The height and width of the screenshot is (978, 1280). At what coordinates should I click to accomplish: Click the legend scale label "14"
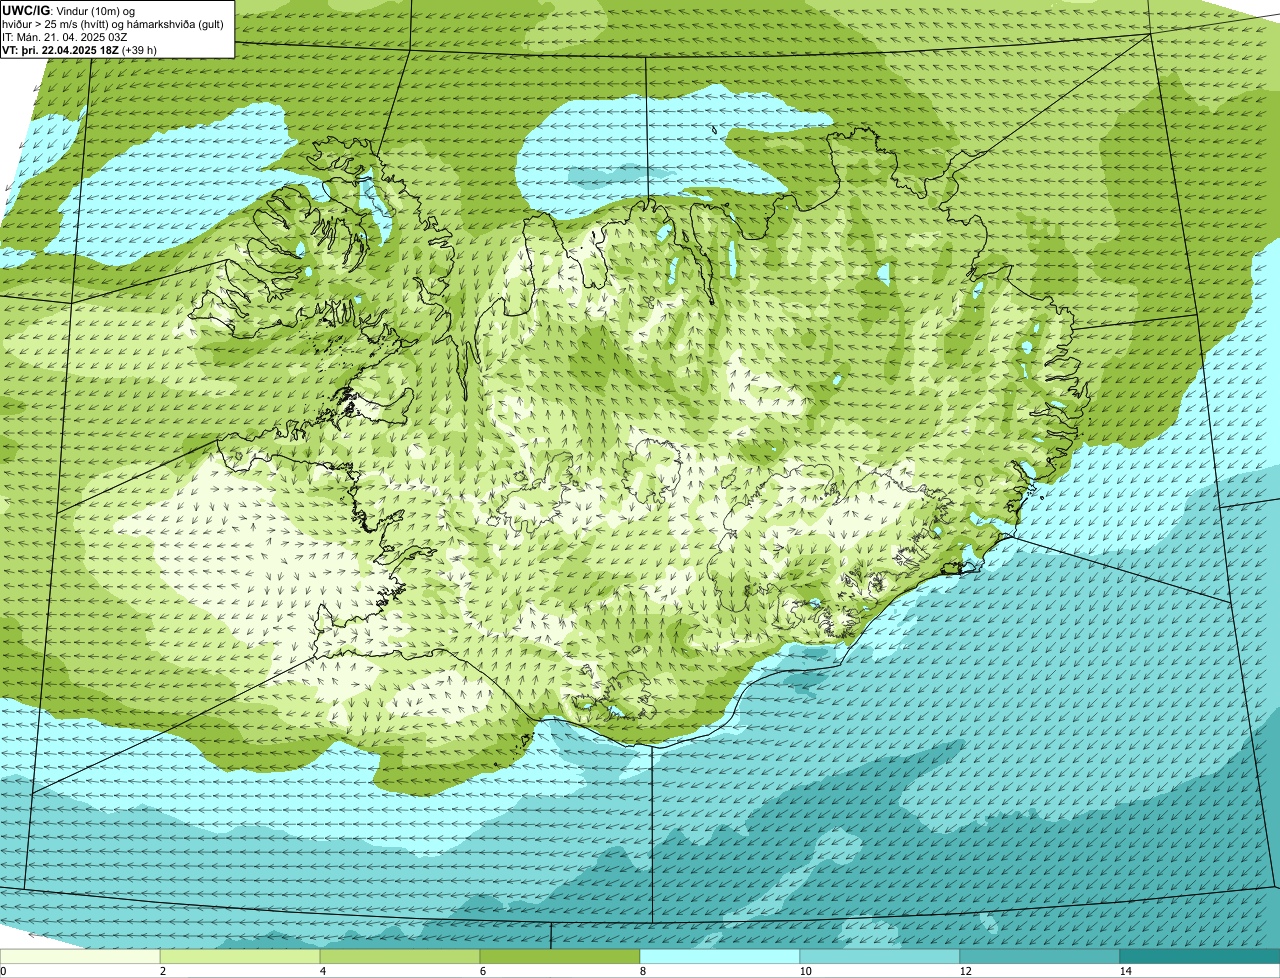(1125, 972)
